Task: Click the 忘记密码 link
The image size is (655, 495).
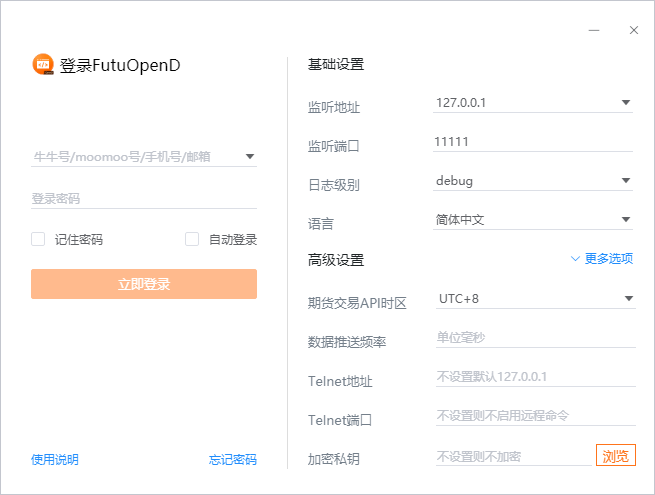Action: click(233, 460)
